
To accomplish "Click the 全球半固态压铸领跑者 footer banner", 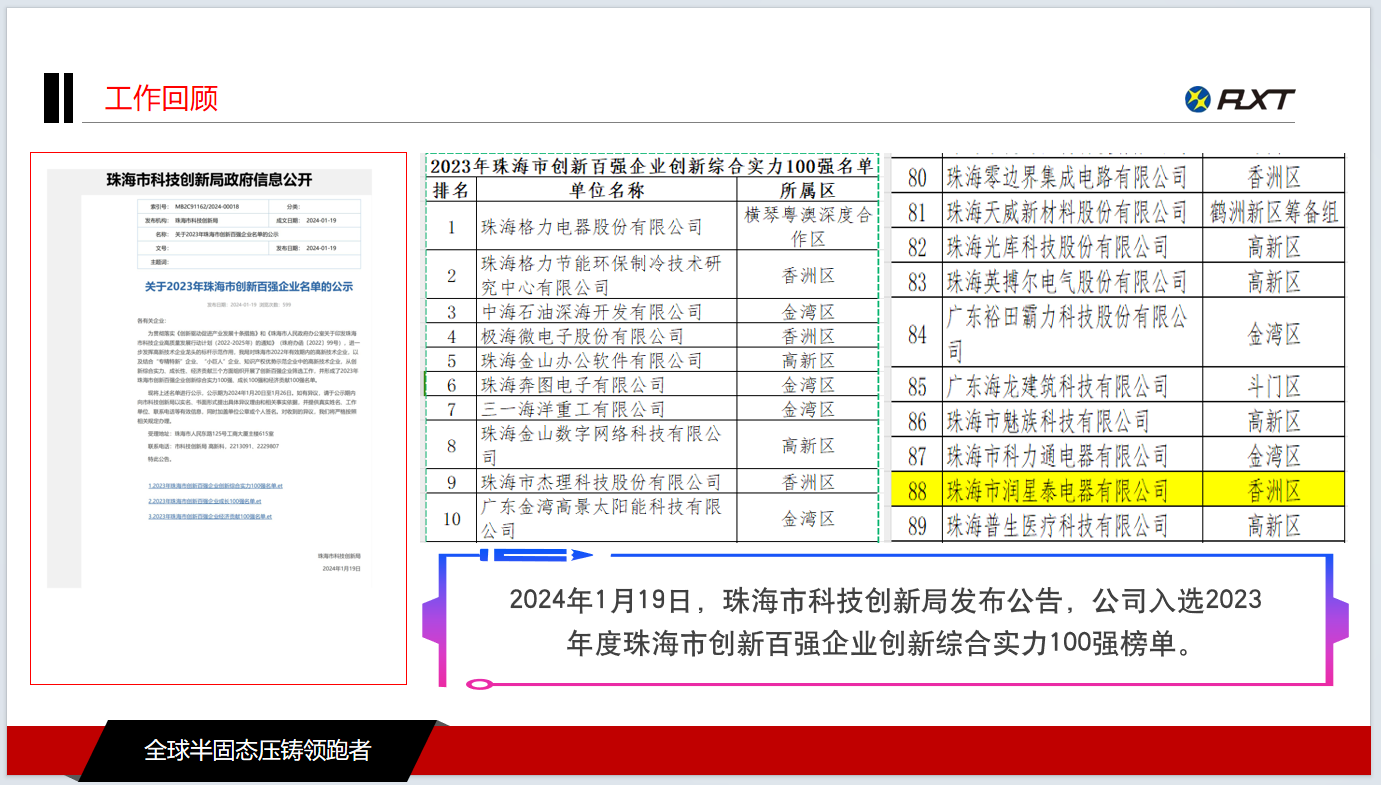I will click(257, 750).
